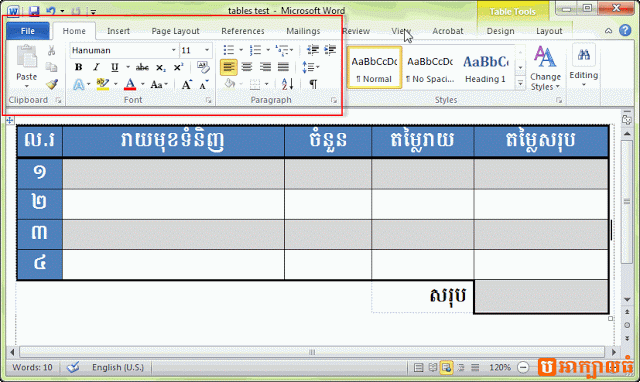Click the Shrink Font icon
This screenshot has width=640, height=382.
[204, 84]
